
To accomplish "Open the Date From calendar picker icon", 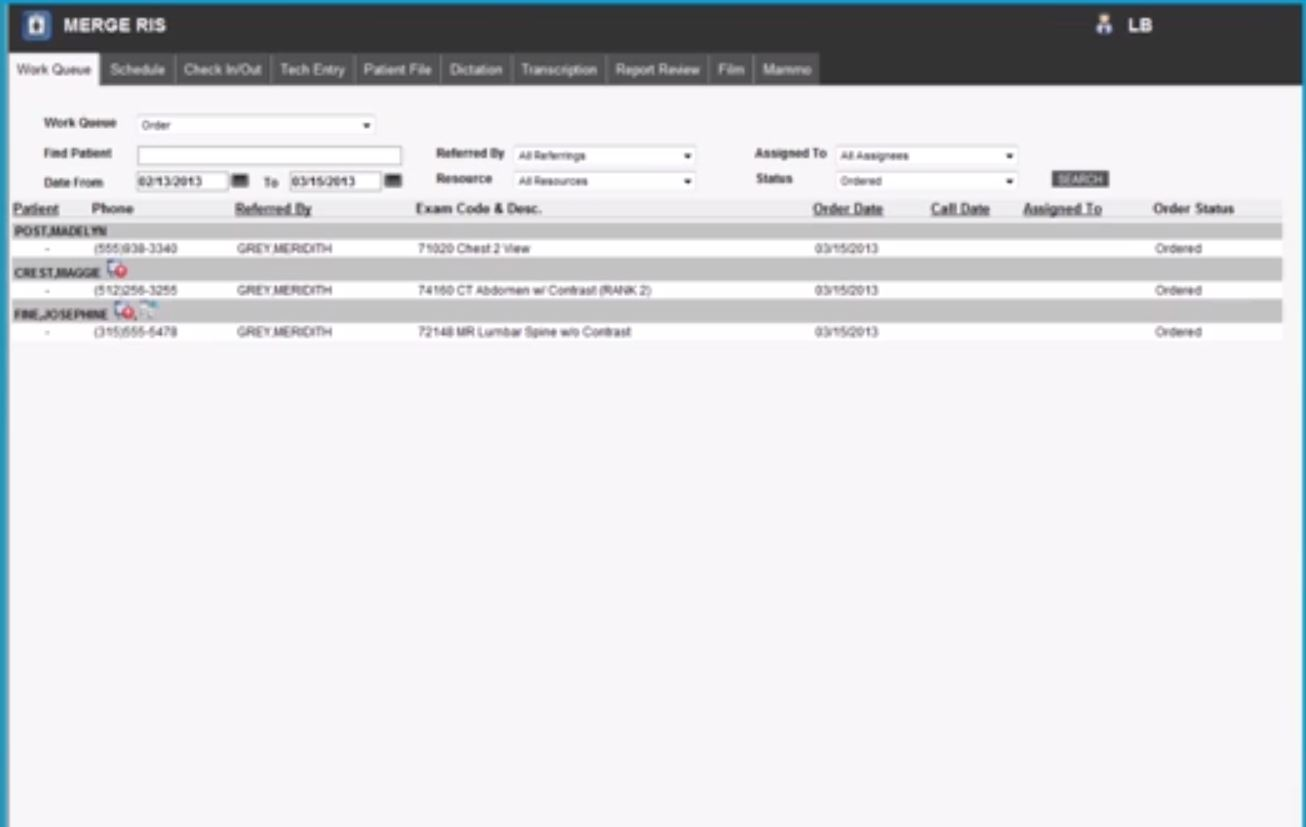I will (x=240, y=181).
